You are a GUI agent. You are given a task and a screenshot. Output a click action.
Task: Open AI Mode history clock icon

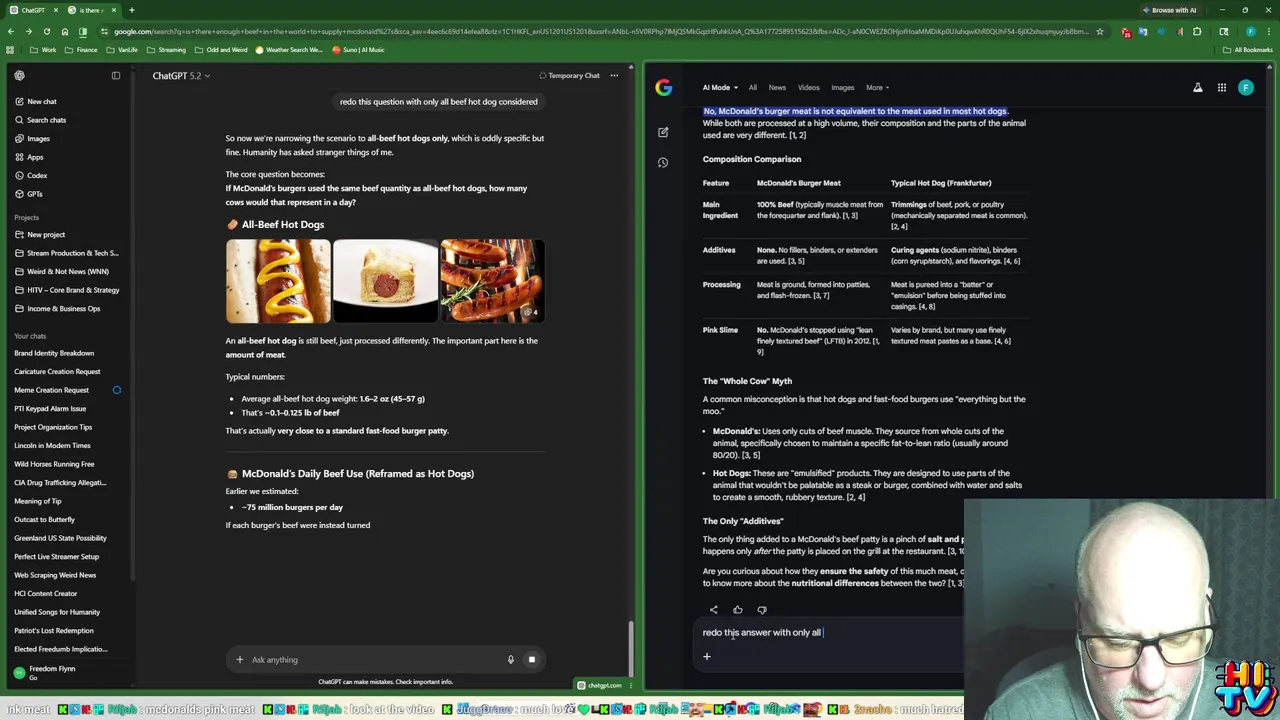click(663, 162)
